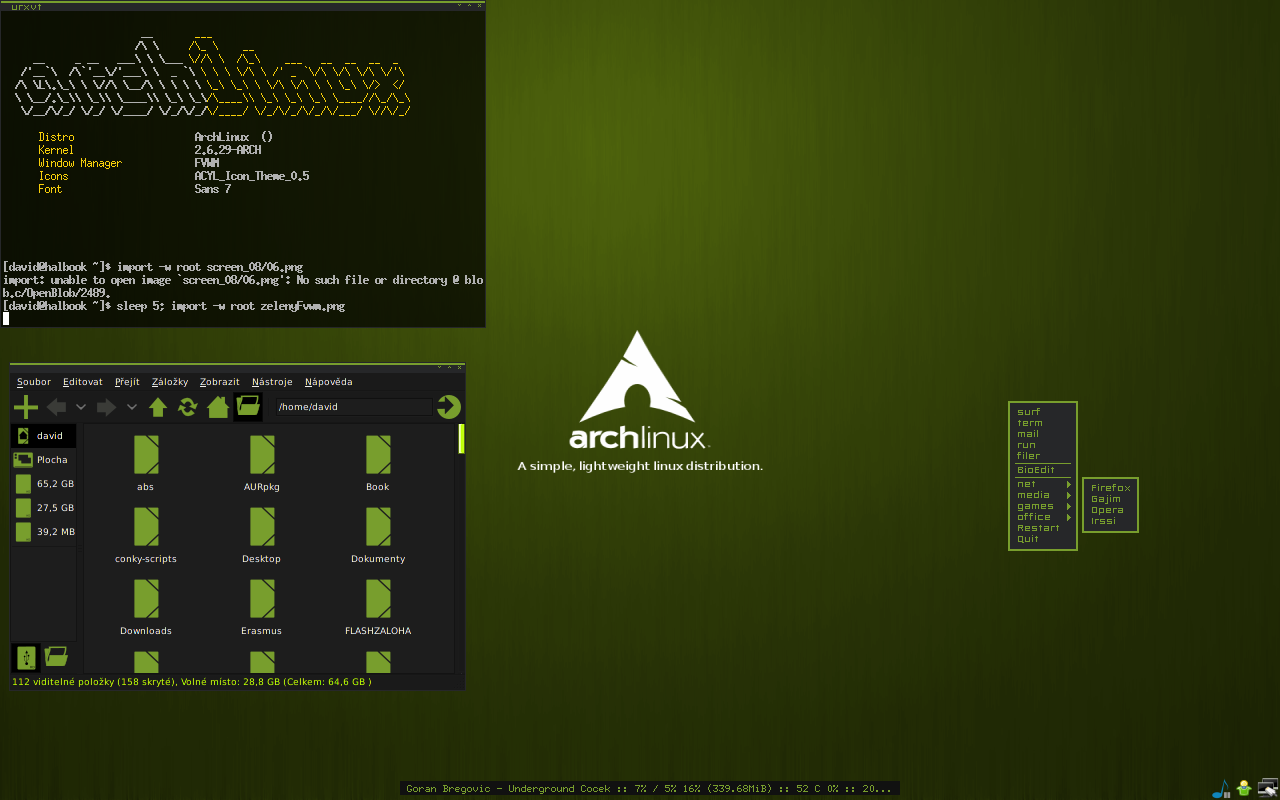Click the file manager vertical scrollbar thumb
The height and width of the screenshot is (800, 1280).
(x=461, y=439)
